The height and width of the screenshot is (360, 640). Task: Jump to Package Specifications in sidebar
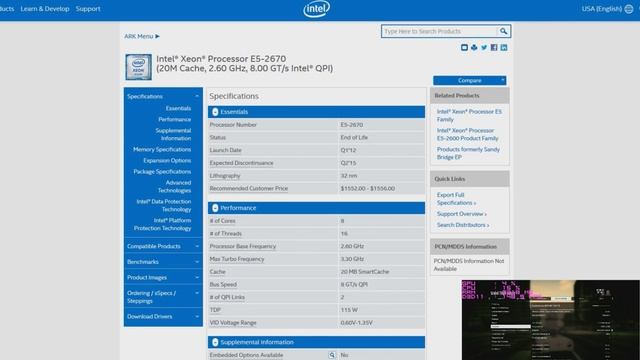pos(162,171)
